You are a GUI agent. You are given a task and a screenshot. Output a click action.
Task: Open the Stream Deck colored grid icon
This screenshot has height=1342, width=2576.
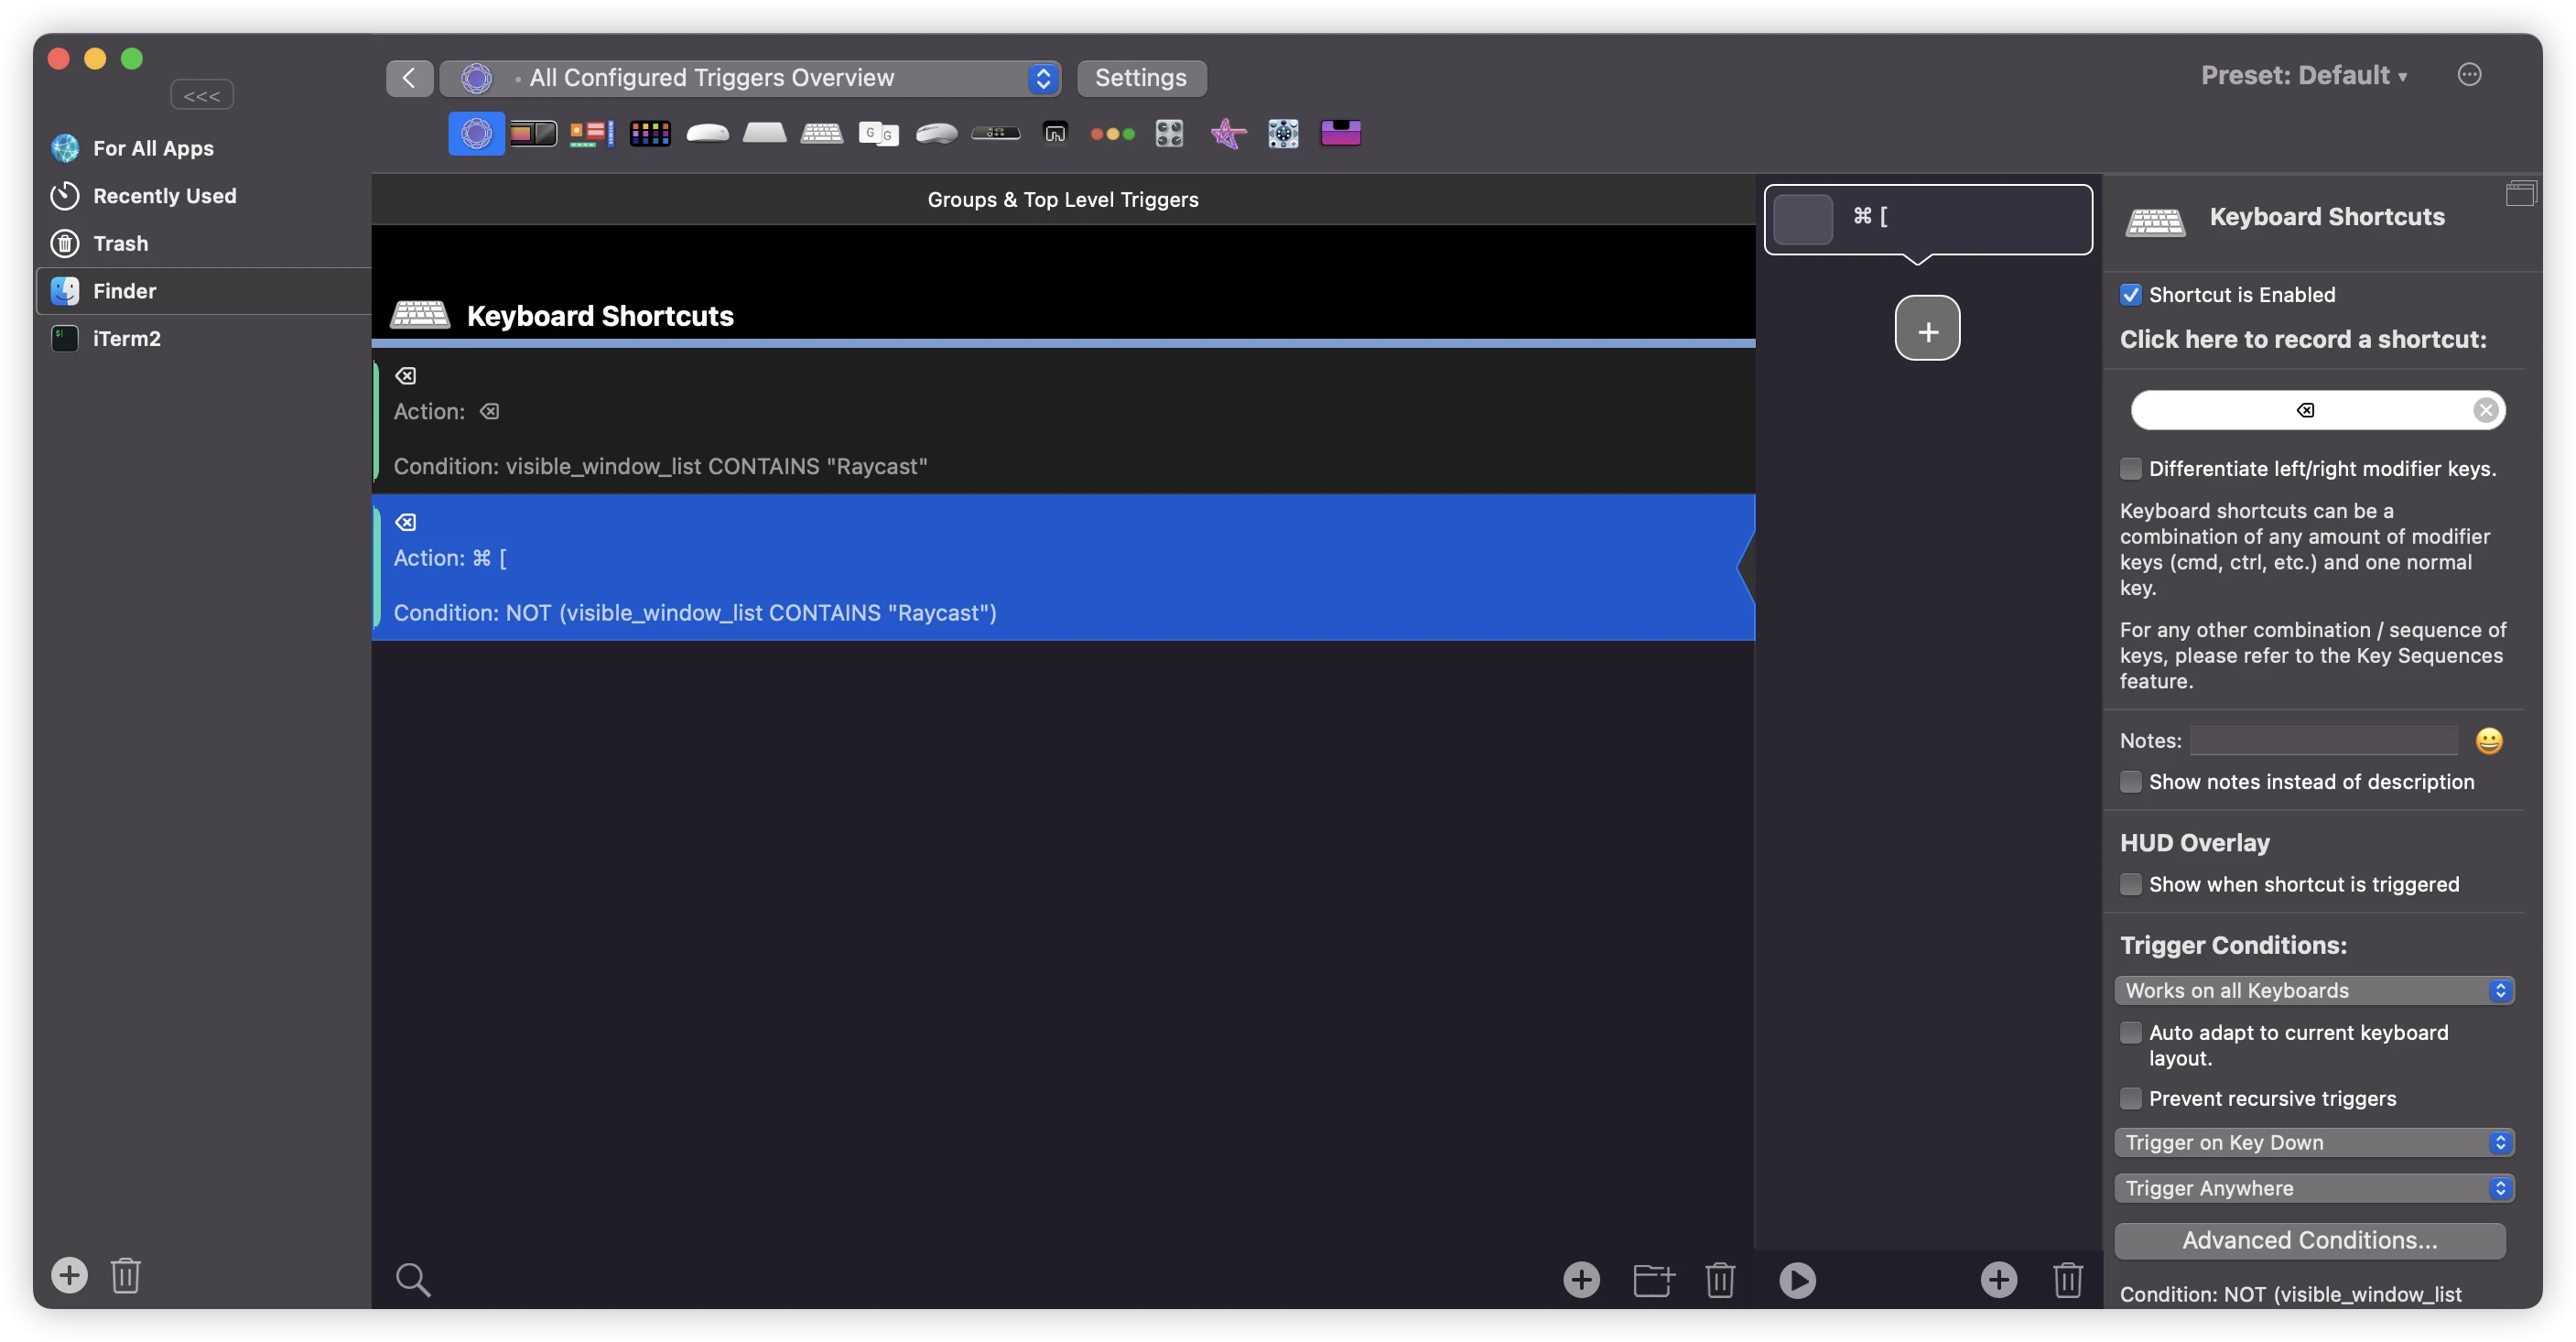tap(650, 133)
